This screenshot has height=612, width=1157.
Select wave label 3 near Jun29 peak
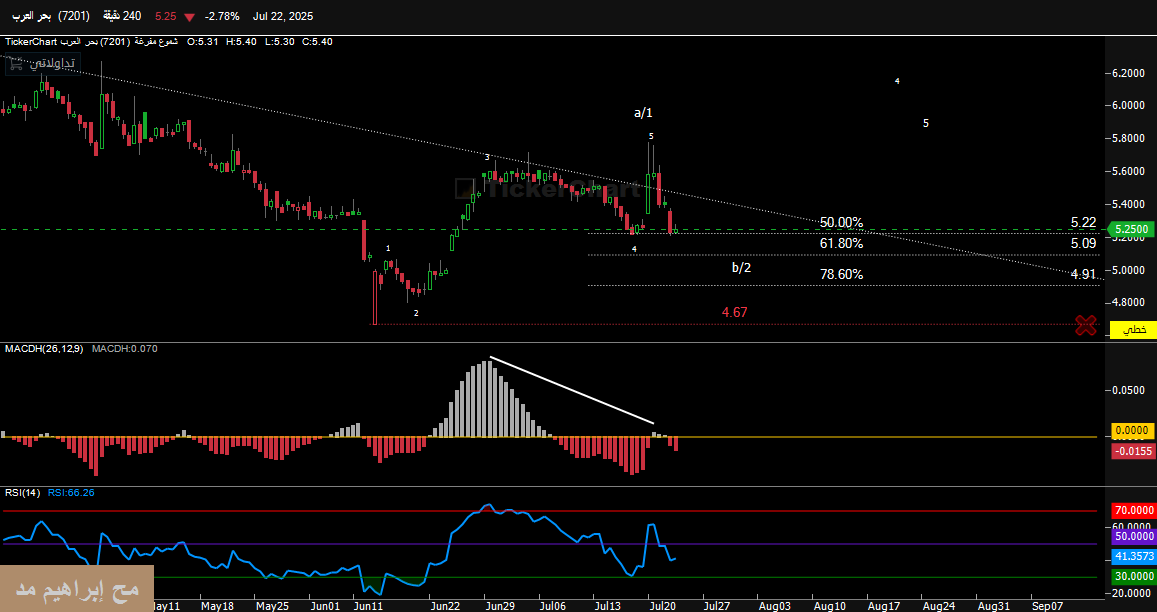[487, 157]
